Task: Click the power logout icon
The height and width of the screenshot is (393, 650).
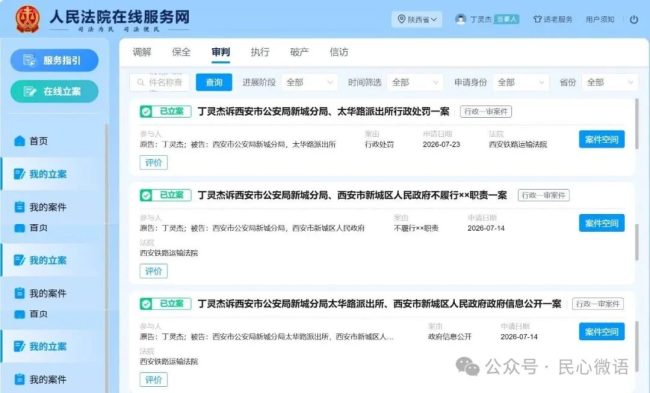Action: point(634,19)
